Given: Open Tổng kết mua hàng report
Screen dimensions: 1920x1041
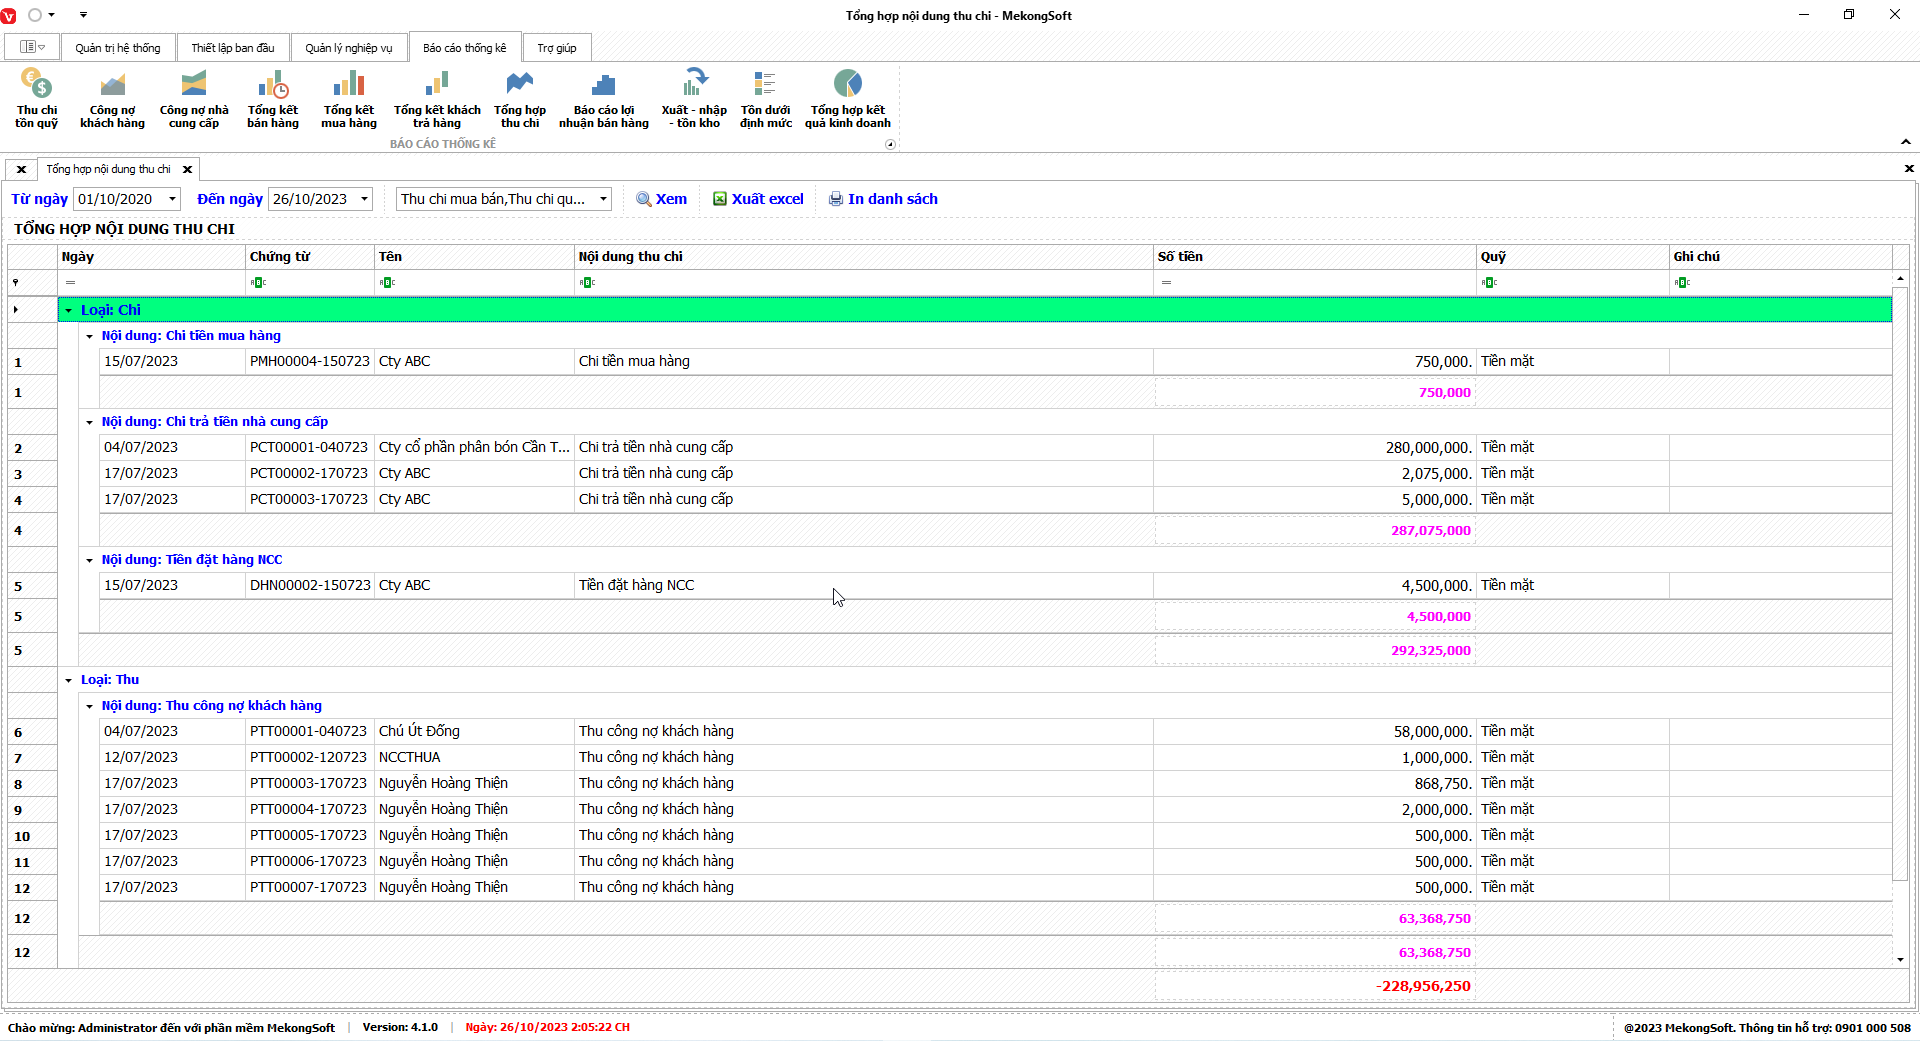Looking at the screenshot, I should click(349, 98).
